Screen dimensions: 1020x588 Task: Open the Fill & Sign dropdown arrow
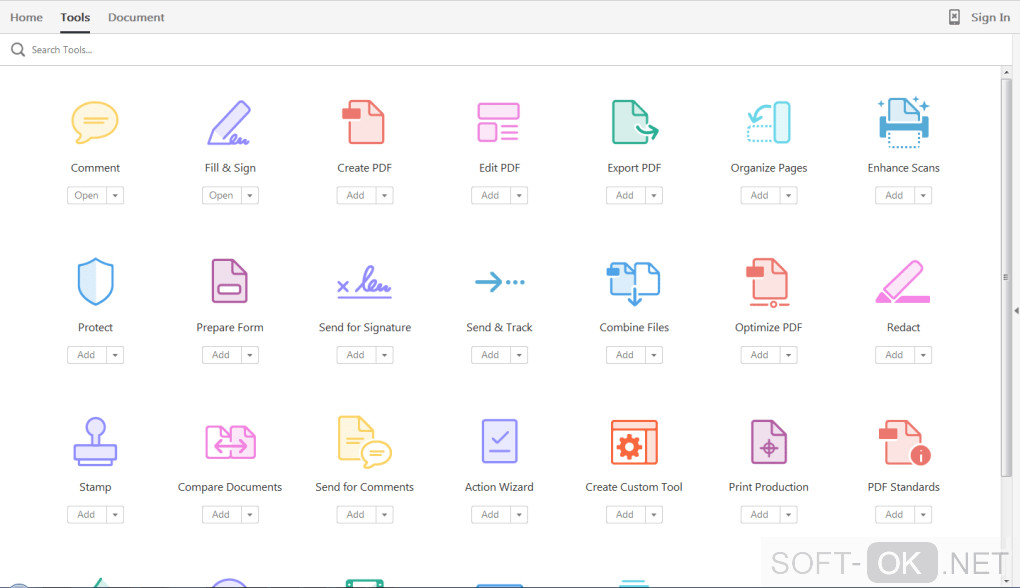pos(250,195)
